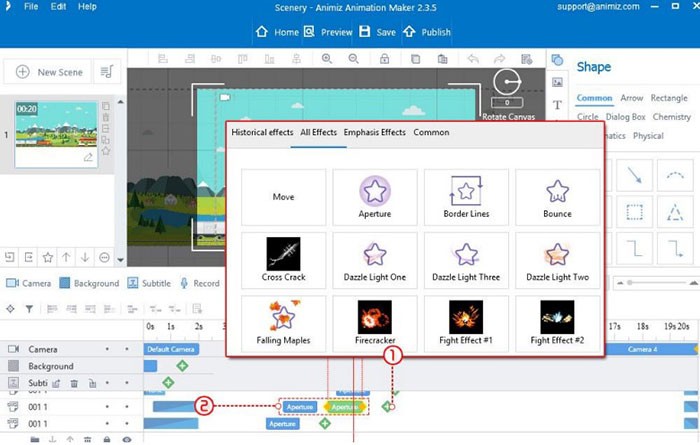
Task: Apply the Falling Maples effect
Action: pyautogui.click(x=284, y=323)
